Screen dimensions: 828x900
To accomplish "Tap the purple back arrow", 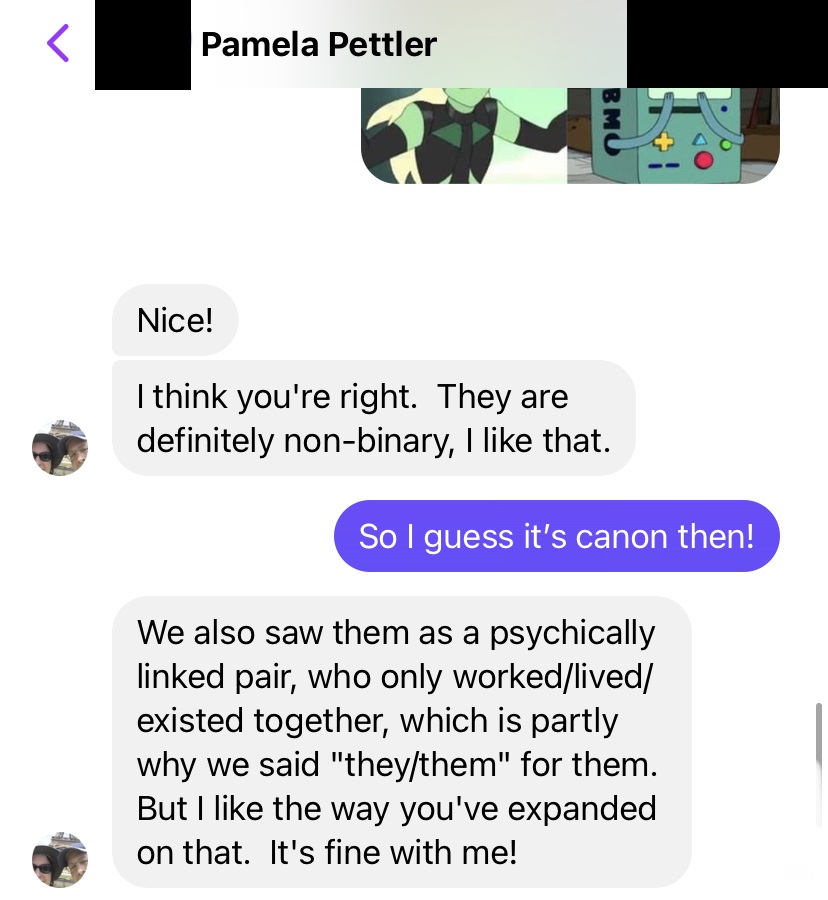I will click(58, 43).
